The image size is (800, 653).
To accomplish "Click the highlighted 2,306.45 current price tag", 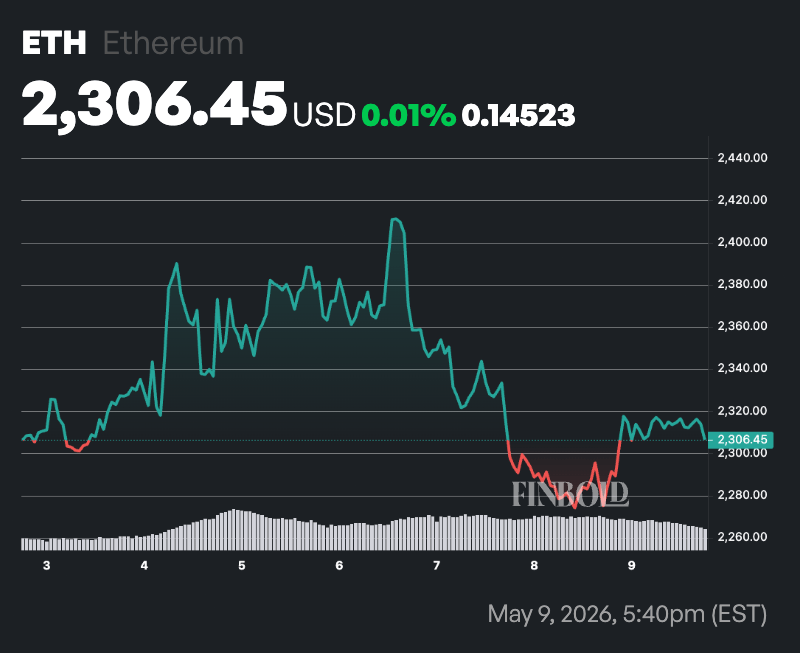I will coord(741,440).
